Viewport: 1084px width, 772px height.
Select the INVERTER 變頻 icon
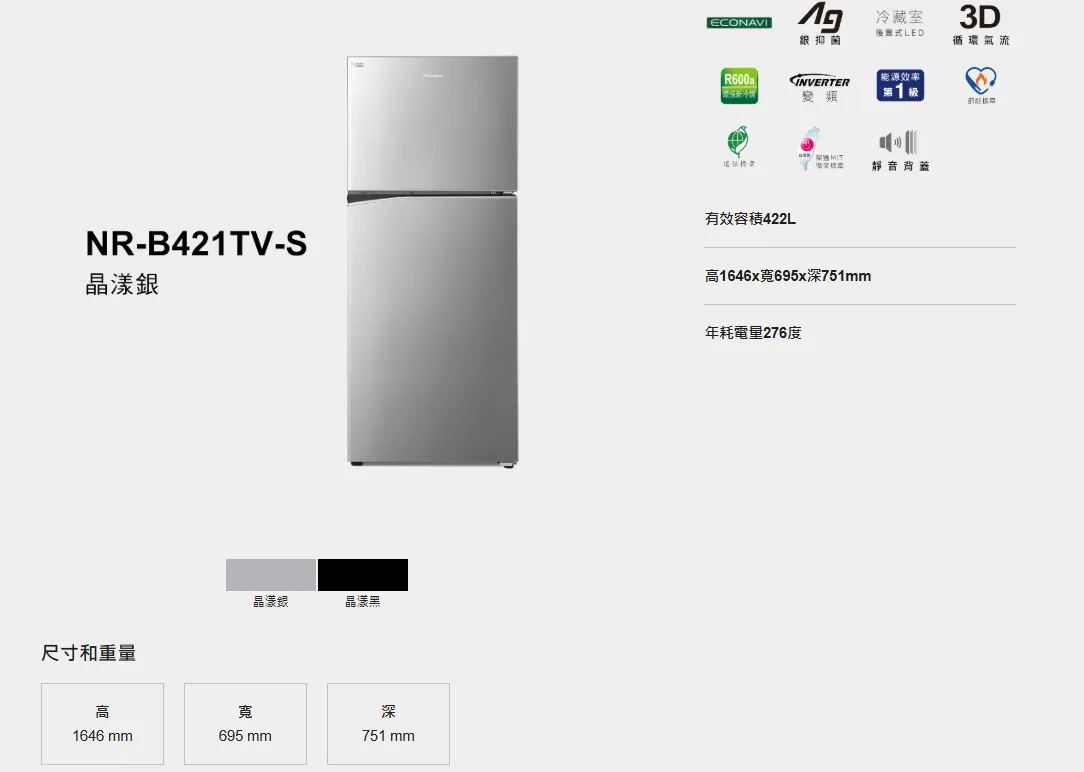[820, 88]
